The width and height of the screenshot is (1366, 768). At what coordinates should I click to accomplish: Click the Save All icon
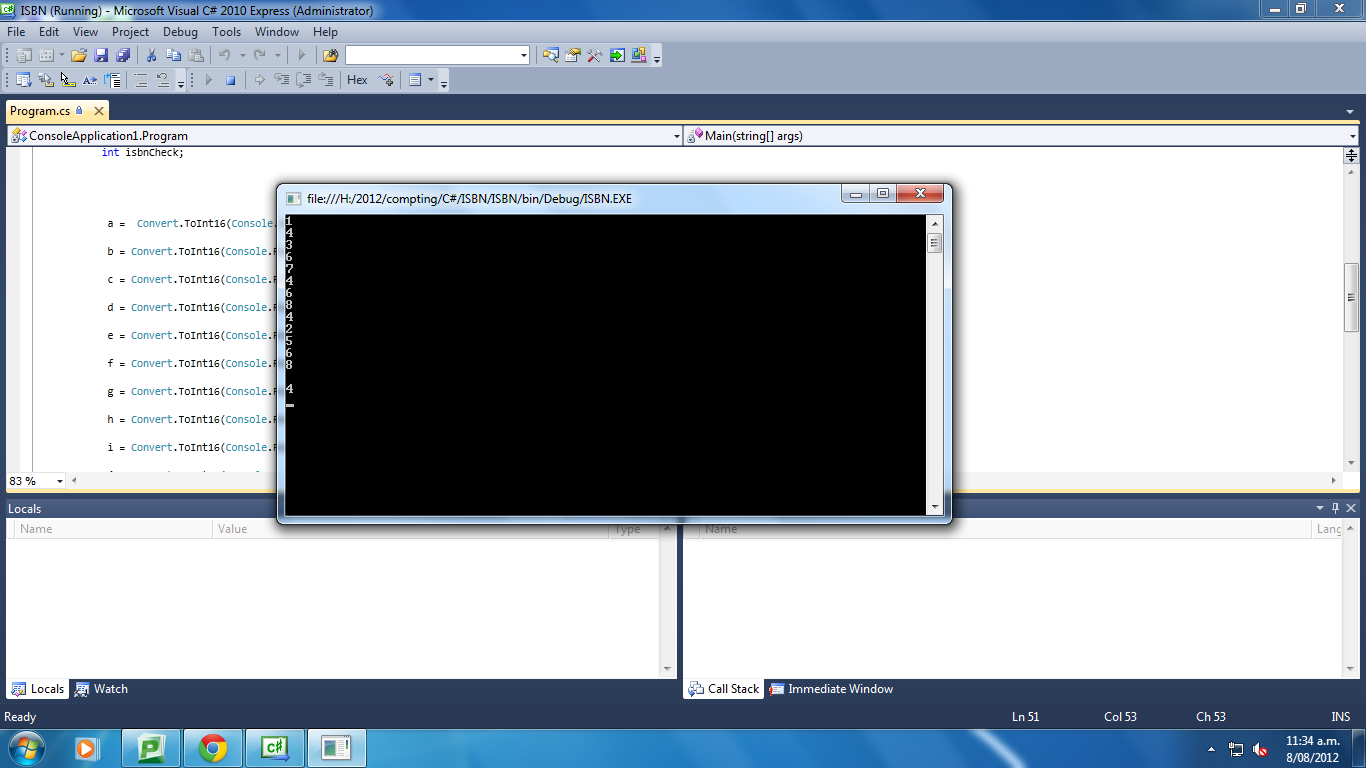coord(123,55)
